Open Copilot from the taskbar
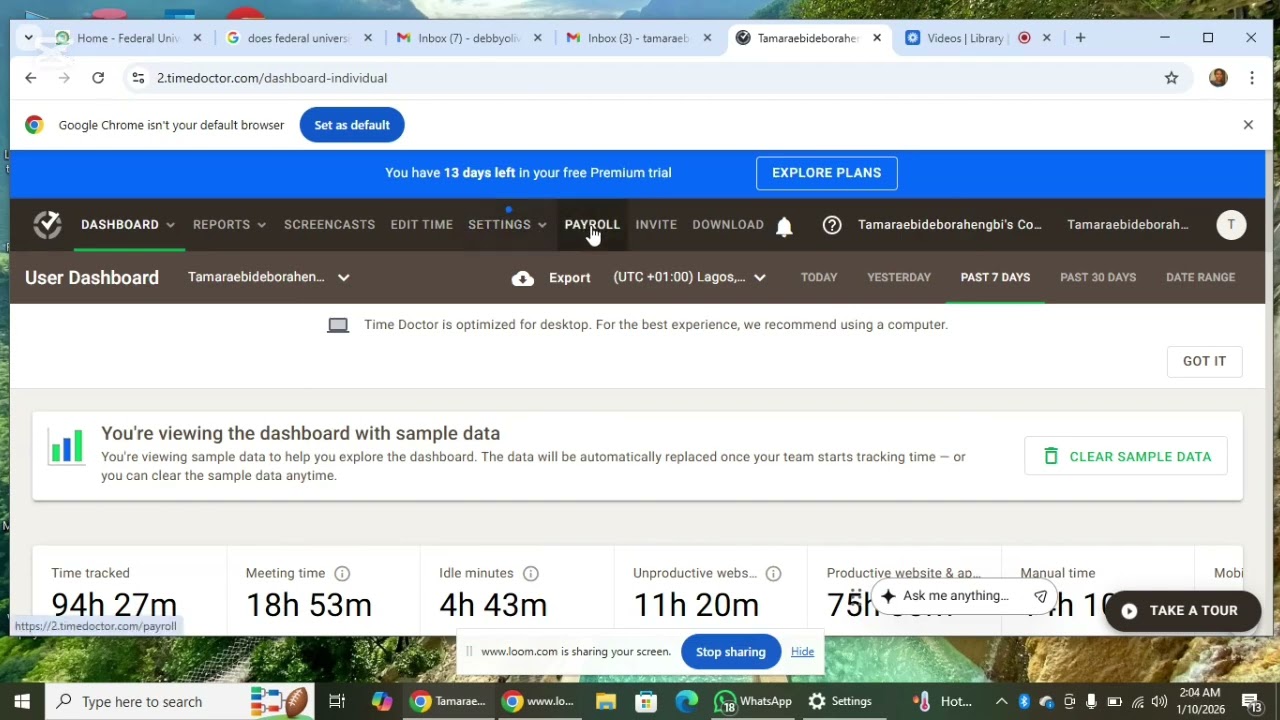Screen dimensions: 1280x720 point(382,702)
